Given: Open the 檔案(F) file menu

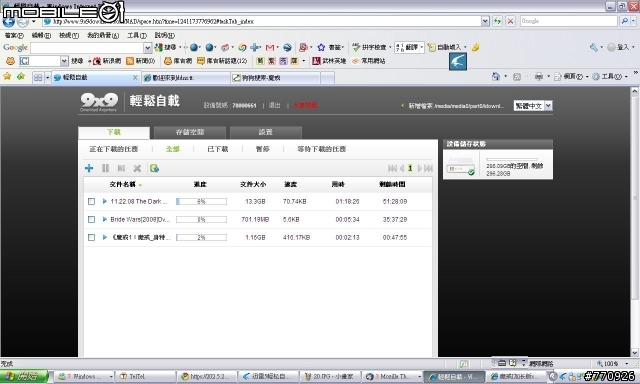Looking at the screenshot, I should [14, 36].
